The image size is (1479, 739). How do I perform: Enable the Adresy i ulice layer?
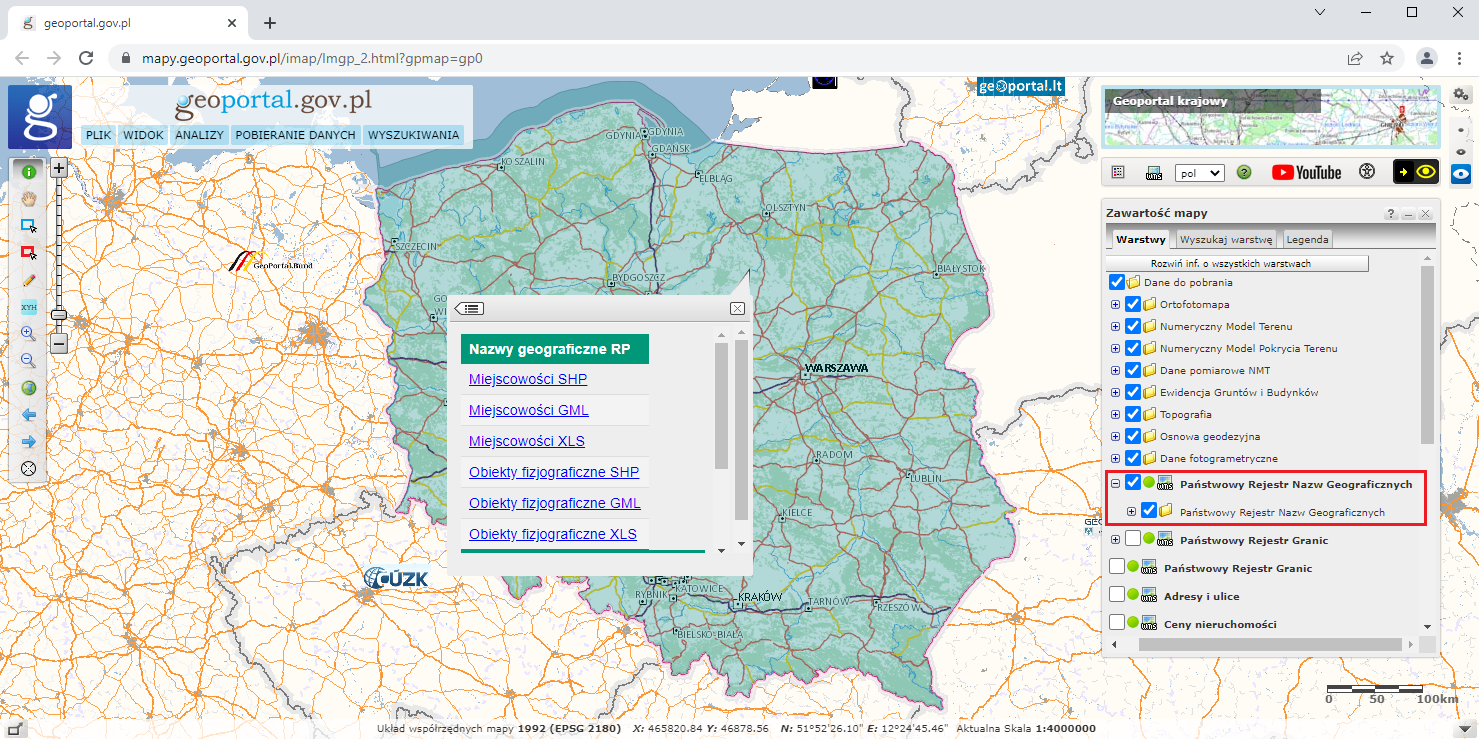click(1118, 596)
